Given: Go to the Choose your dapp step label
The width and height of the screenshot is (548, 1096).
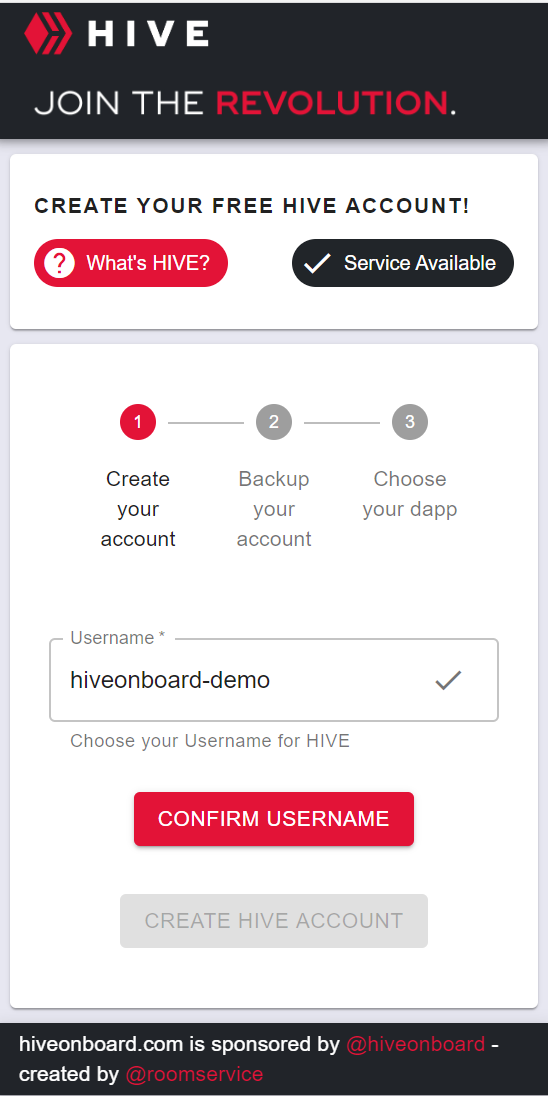Looking at the screenshot, I should point(410,494).
